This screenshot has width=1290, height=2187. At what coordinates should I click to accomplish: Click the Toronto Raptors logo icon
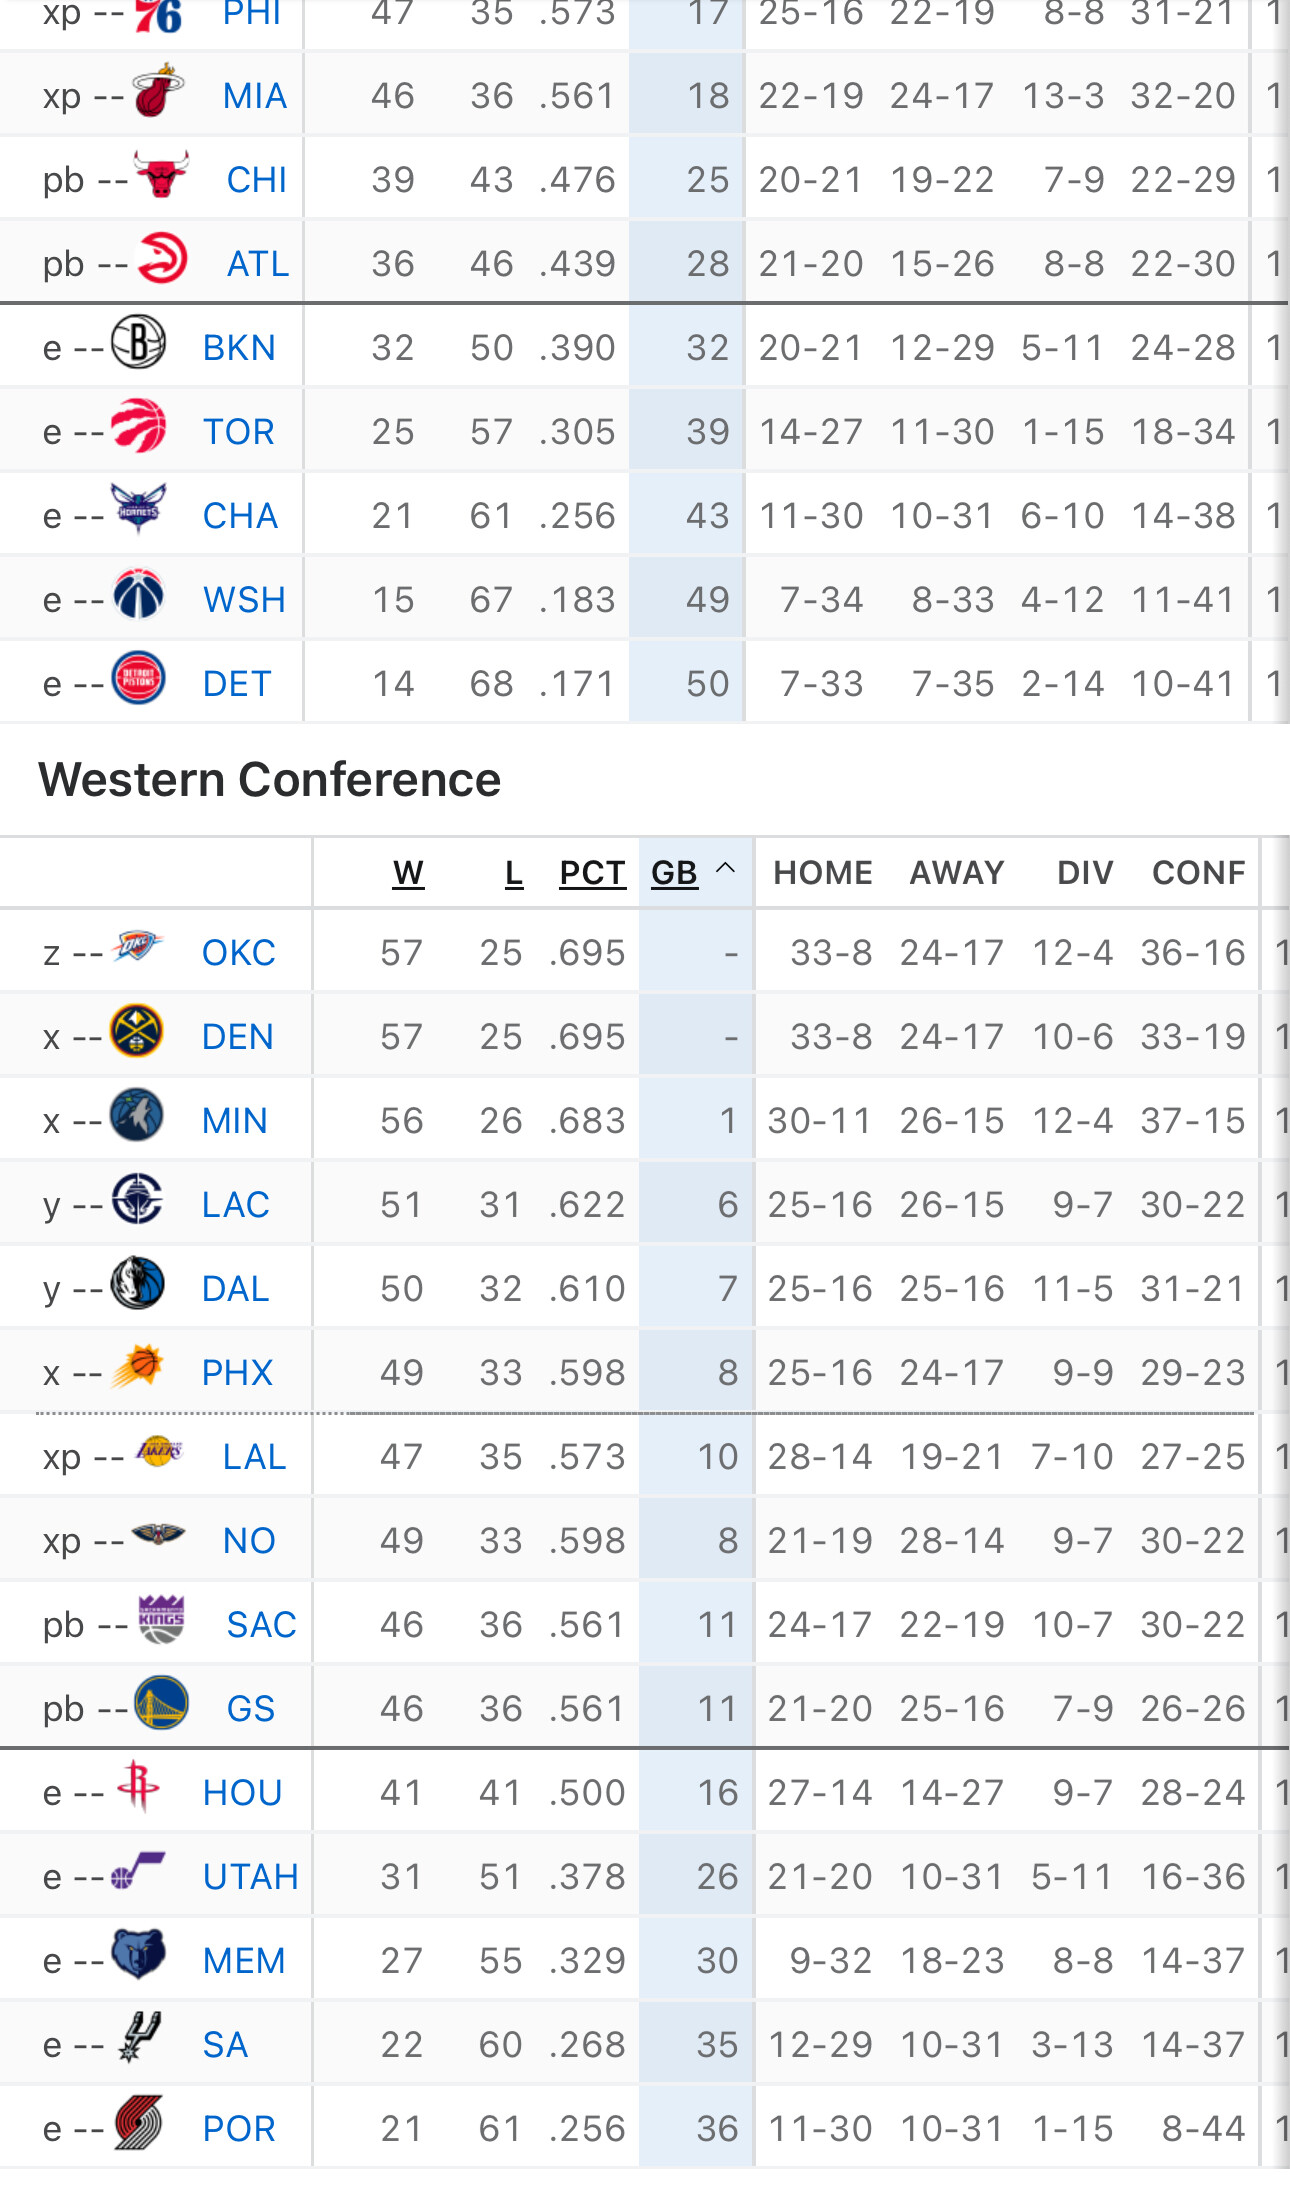138,427
